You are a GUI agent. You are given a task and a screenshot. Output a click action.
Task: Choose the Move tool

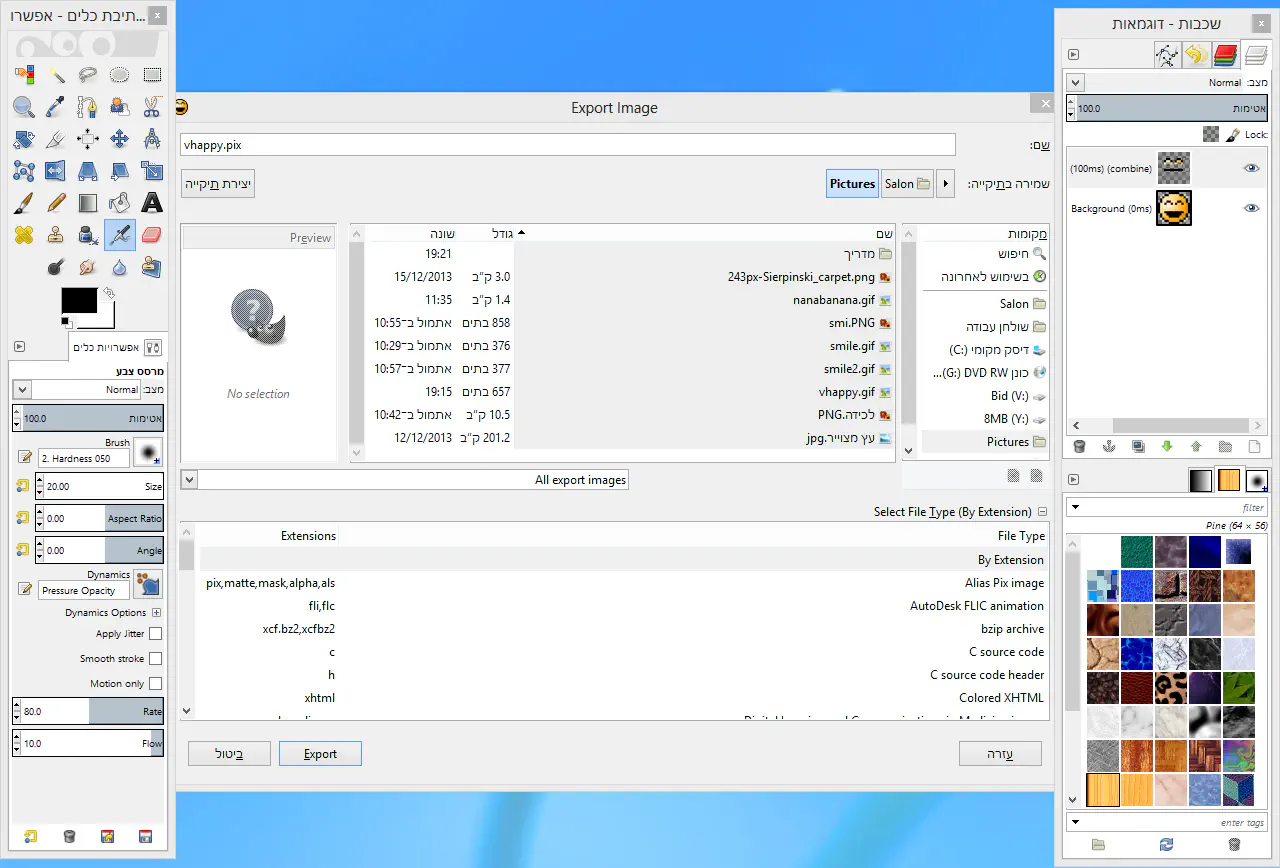pos(120,139)
